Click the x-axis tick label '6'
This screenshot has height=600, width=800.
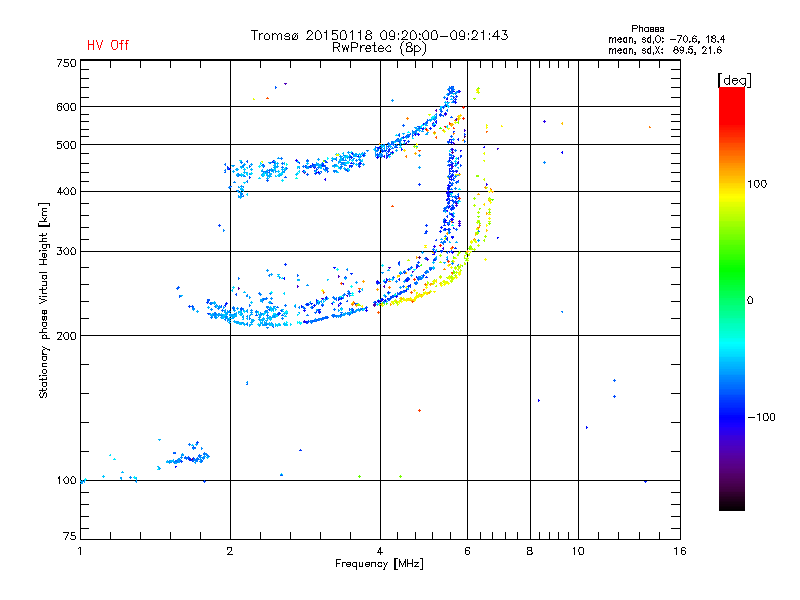(x=467, y=551)
